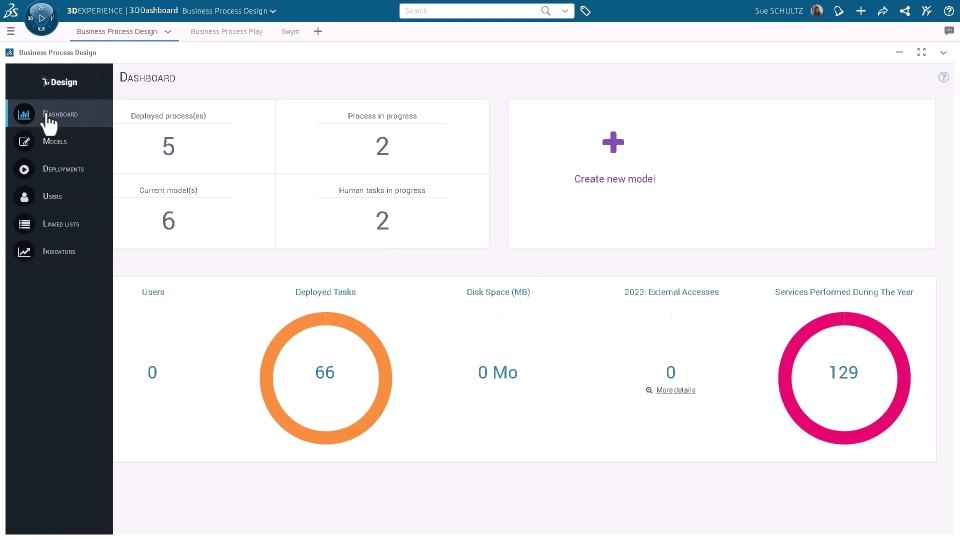The height and width of the screenshot is (540, 960).
Task: Add a new tab with plus icon
Action: 318,31
